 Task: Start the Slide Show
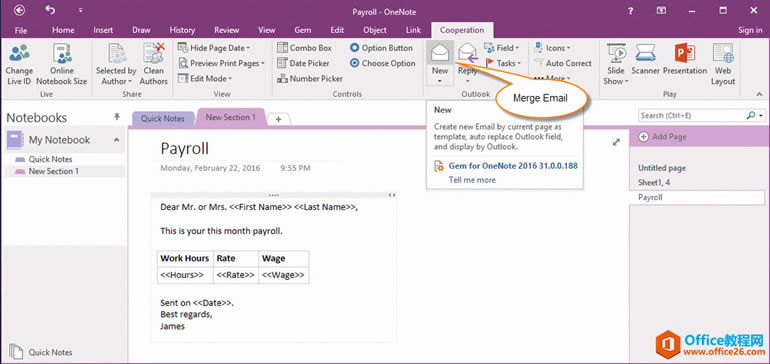(x=616, y=64)
